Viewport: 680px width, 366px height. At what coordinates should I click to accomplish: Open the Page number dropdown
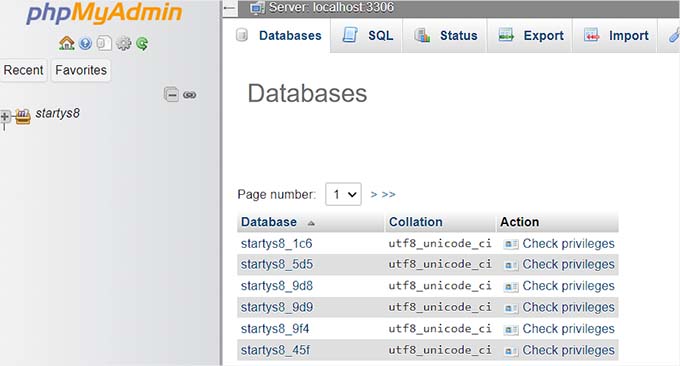coord(343,194)
